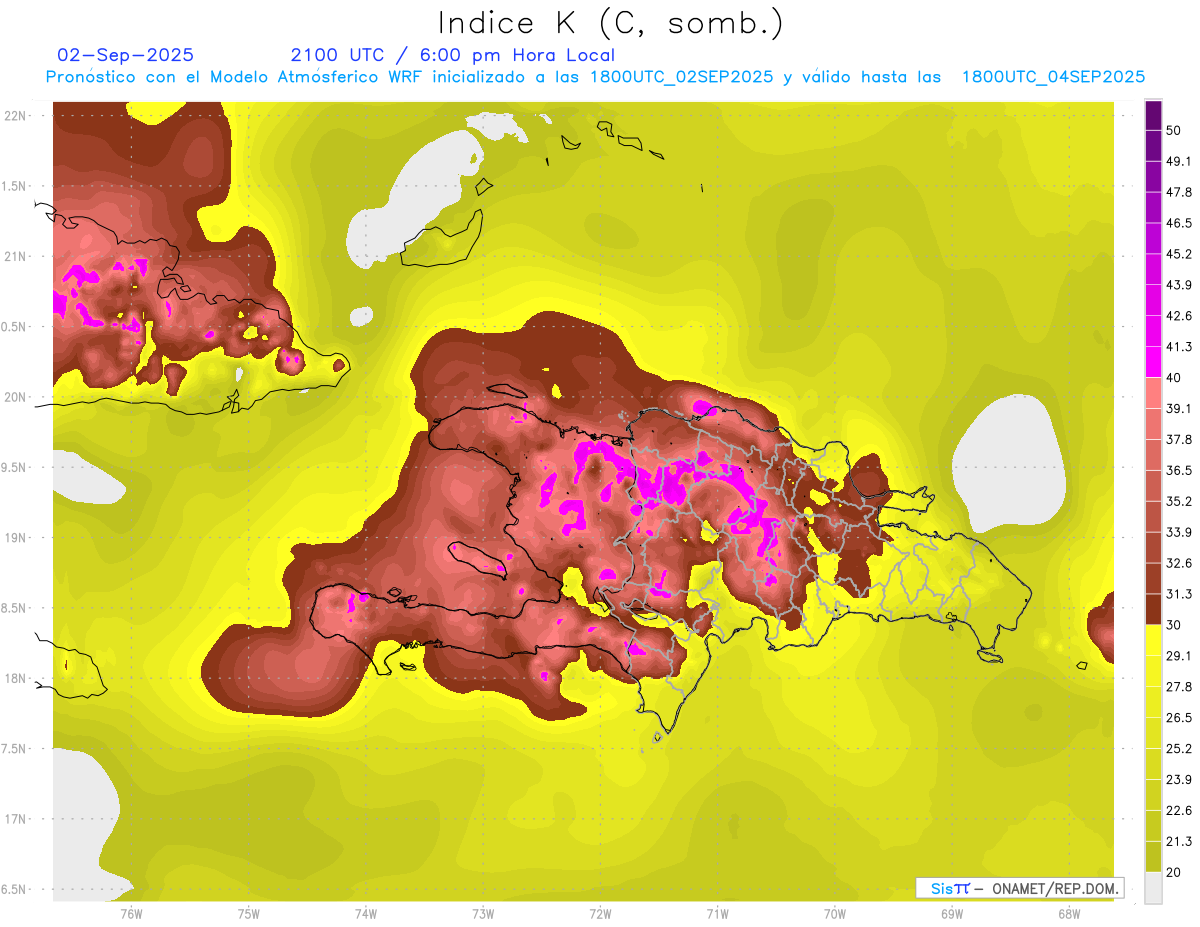The image size is (1200, 927).
Task: Click the colorbar value "25.2"
Action: click(1179, 748)
